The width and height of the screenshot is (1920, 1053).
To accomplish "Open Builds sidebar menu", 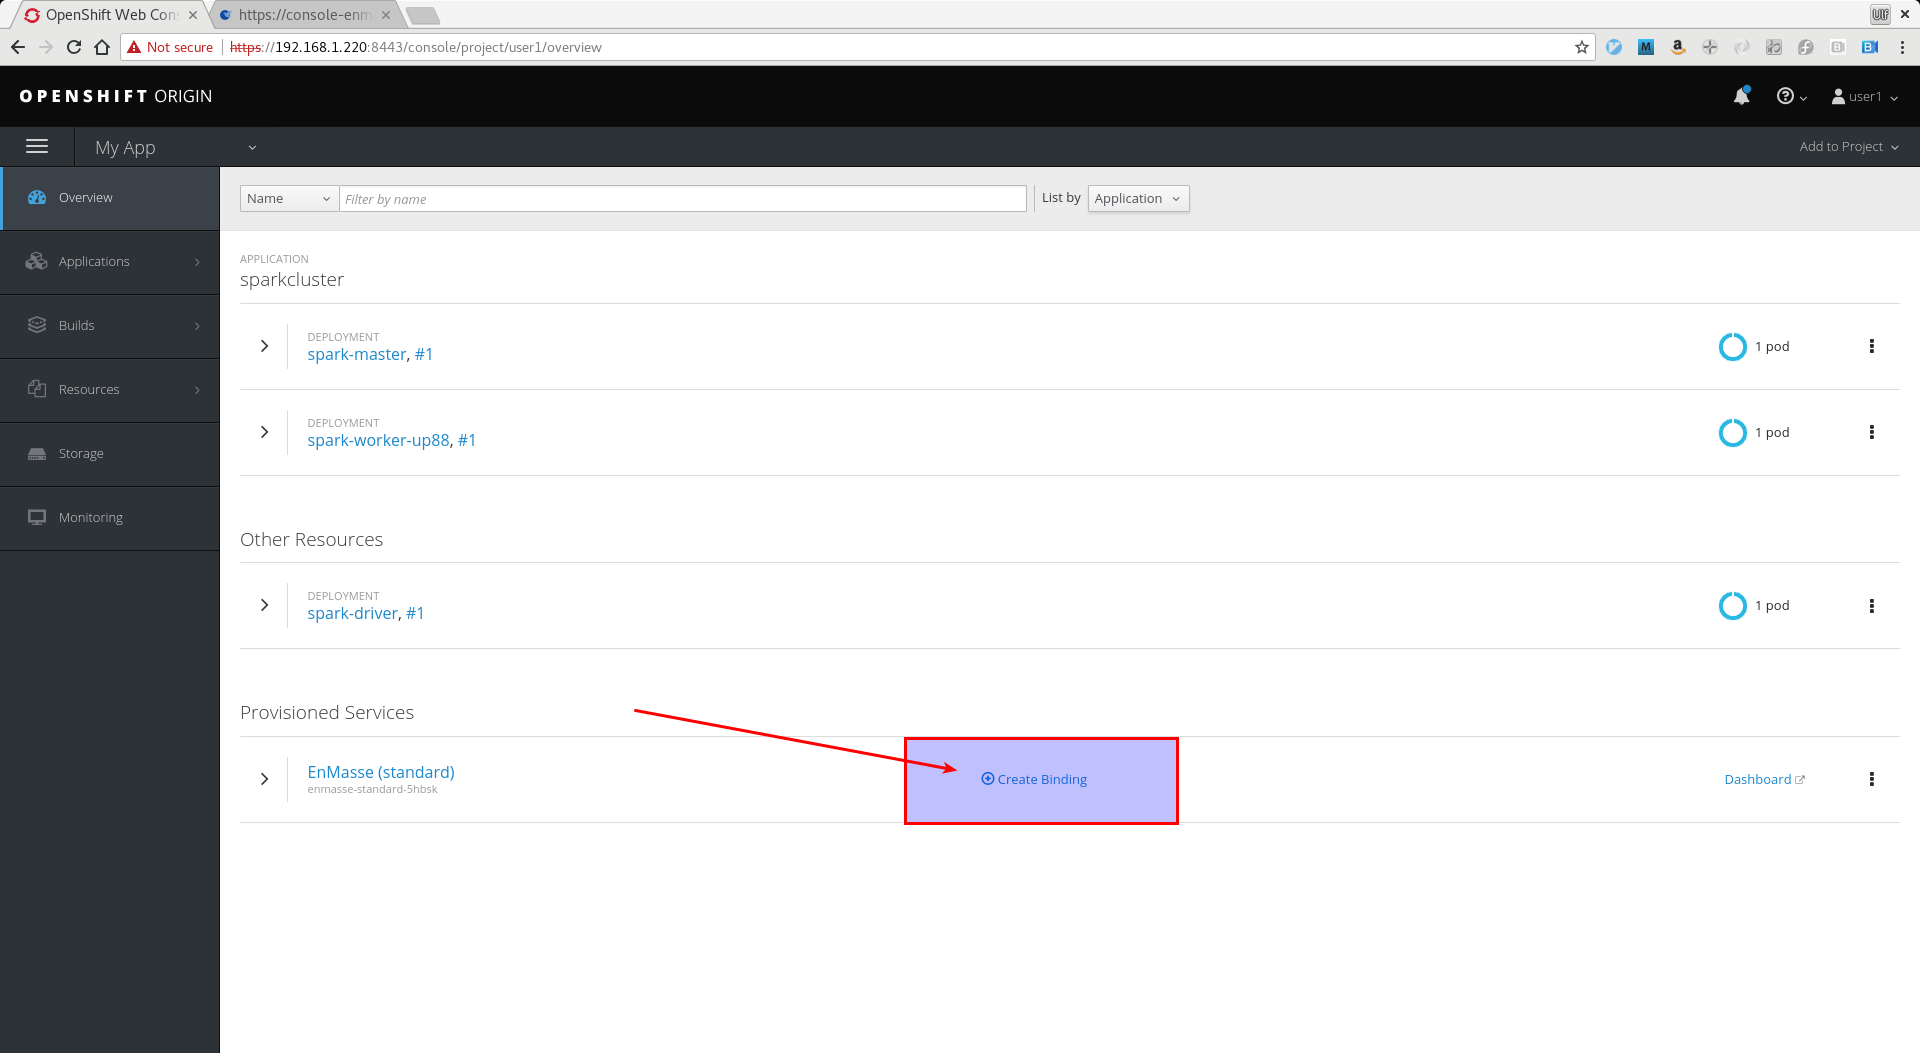I will tap(110, 326).
